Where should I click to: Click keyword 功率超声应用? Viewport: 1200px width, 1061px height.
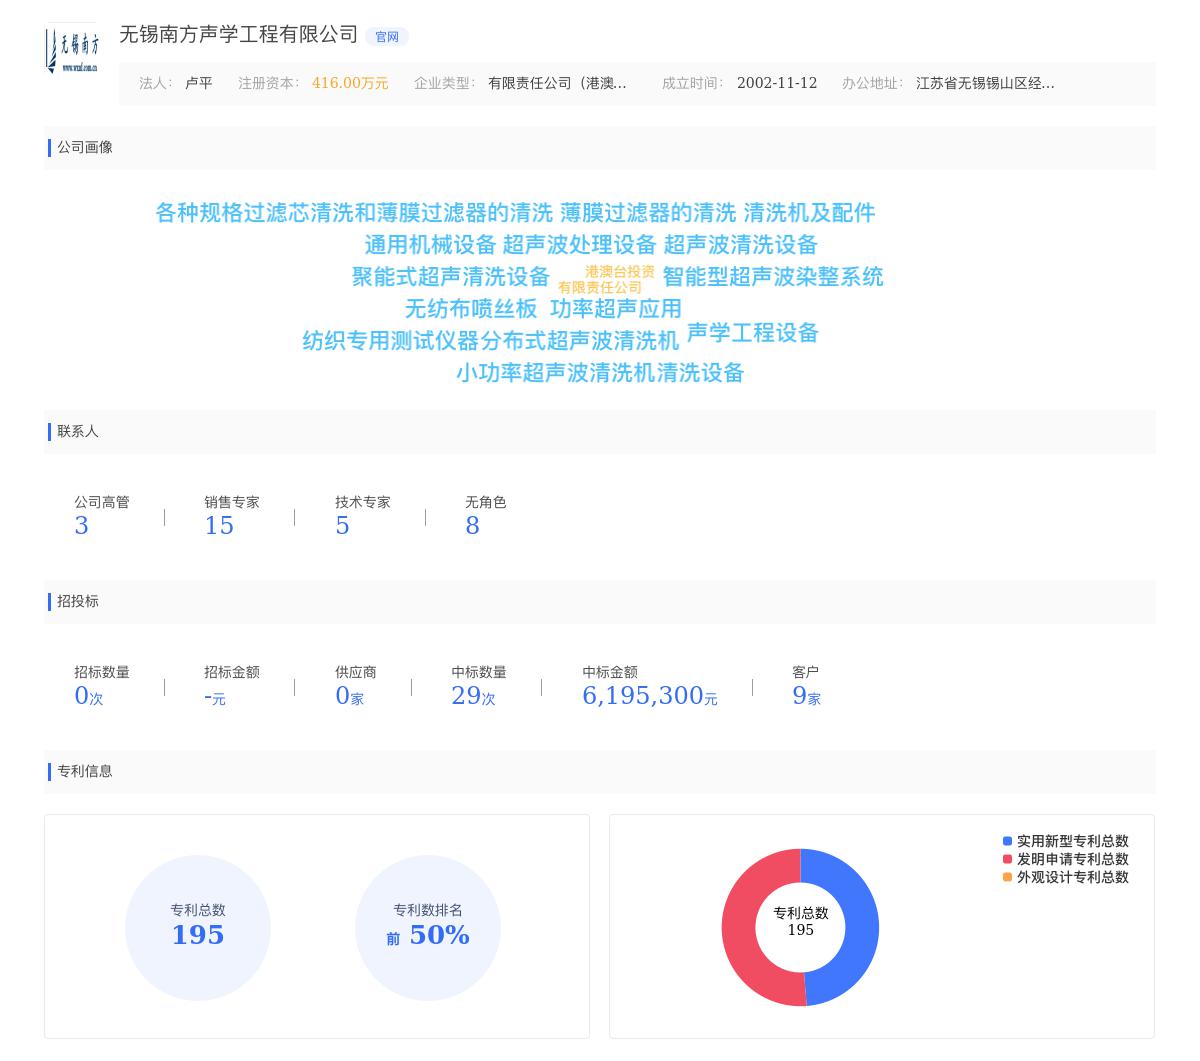click(x=616, y=309)
